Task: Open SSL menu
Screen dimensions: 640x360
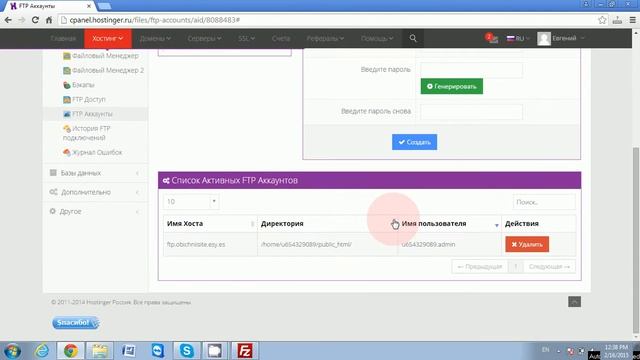Action: coord(247,38)
